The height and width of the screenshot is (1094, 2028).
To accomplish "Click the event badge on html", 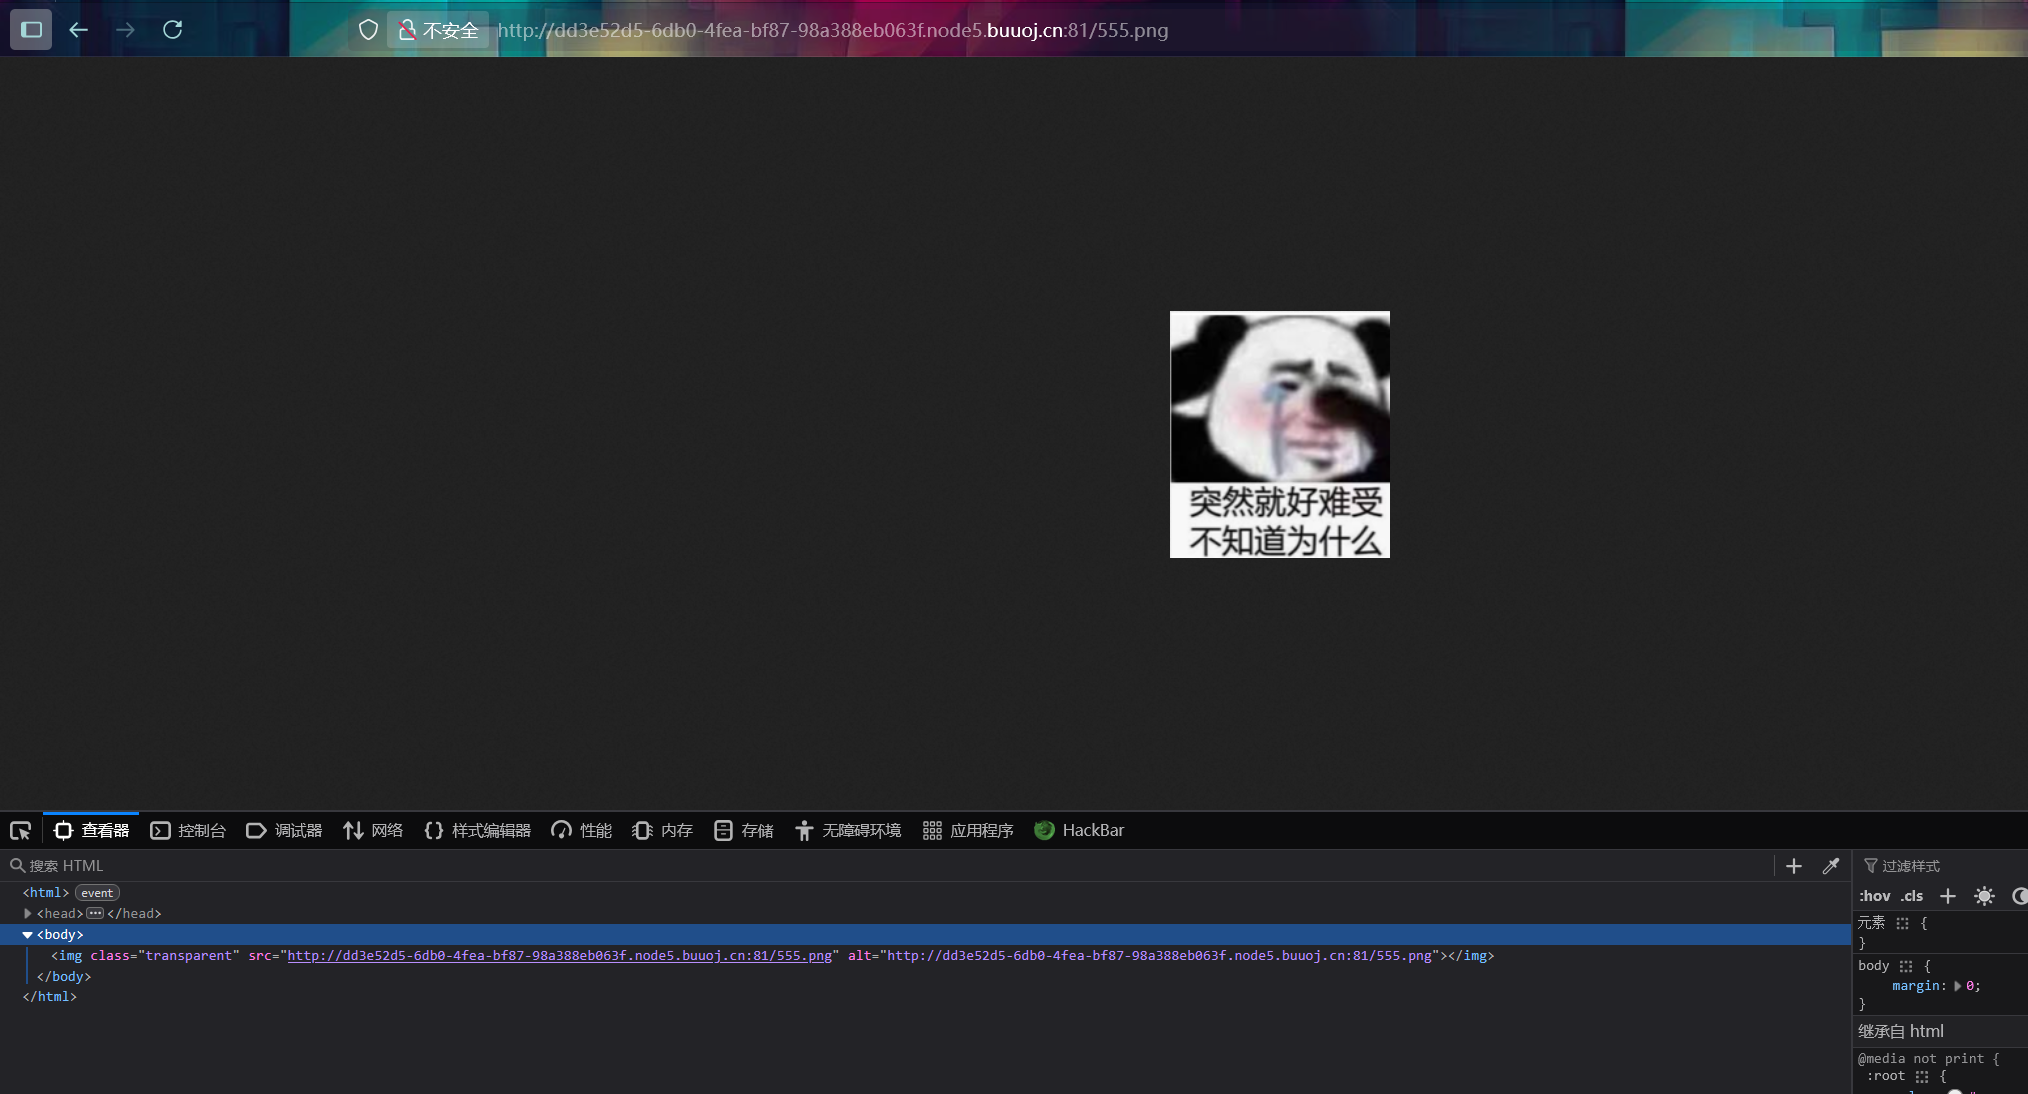I will click(x=97, y=893).
